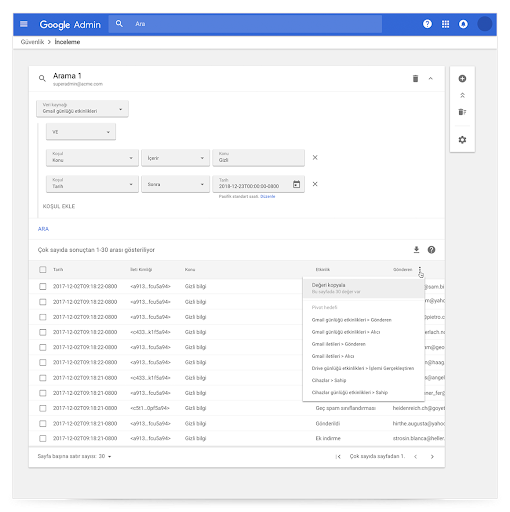
Task: Collapse the Arama 1 search panel
Action: click(x=431, y=79)
